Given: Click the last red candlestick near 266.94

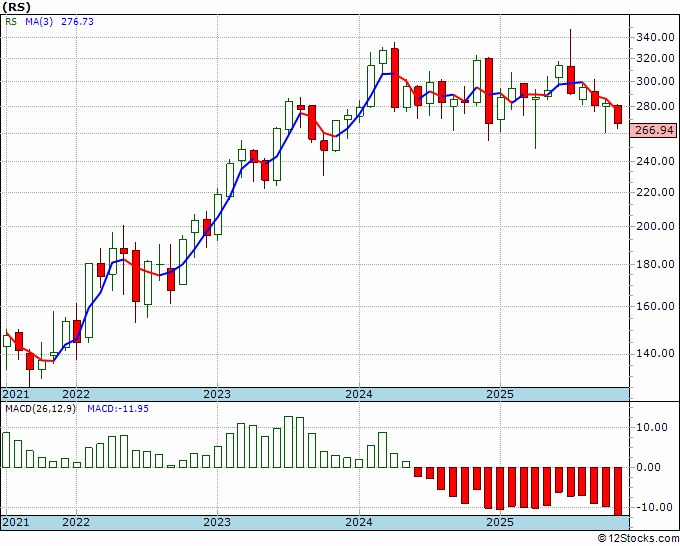Looking at the screenshot, I should tap(618, 115).
